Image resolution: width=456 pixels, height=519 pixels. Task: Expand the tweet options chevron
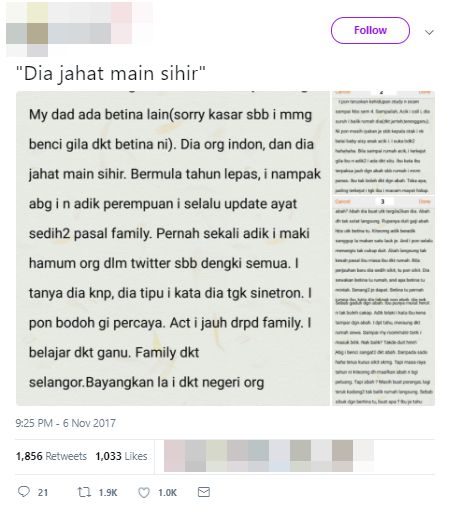429,32
